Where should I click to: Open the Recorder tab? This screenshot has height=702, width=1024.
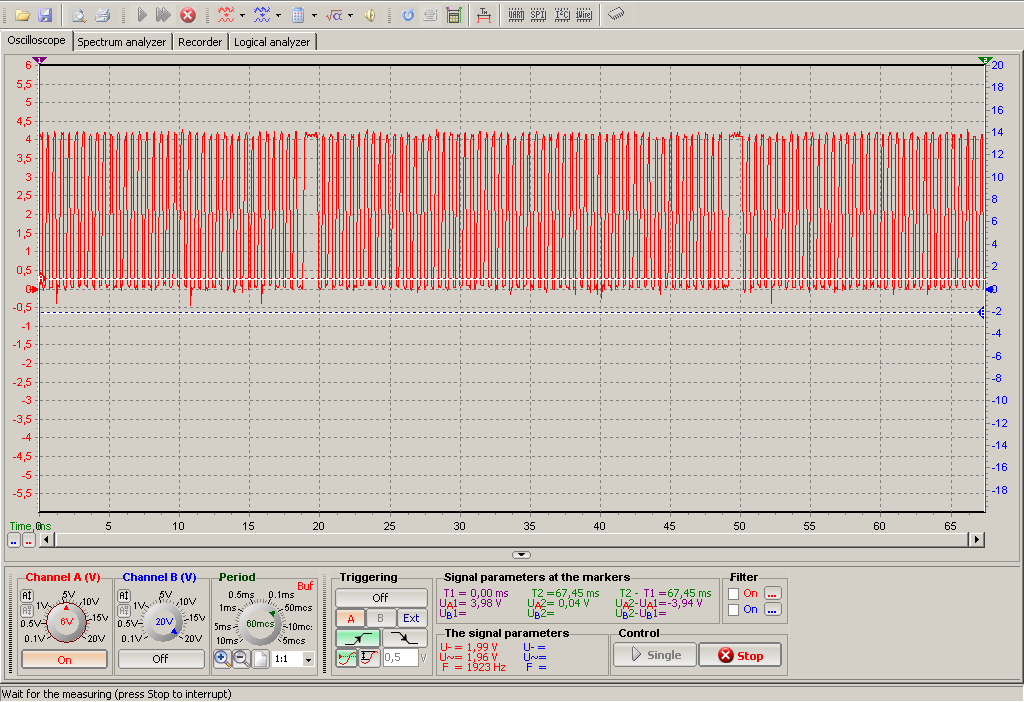coord(200,42)
